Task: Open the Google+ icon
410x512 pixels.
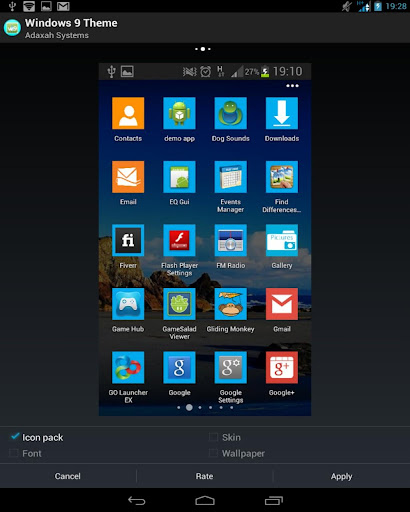Action: point(282,368)
